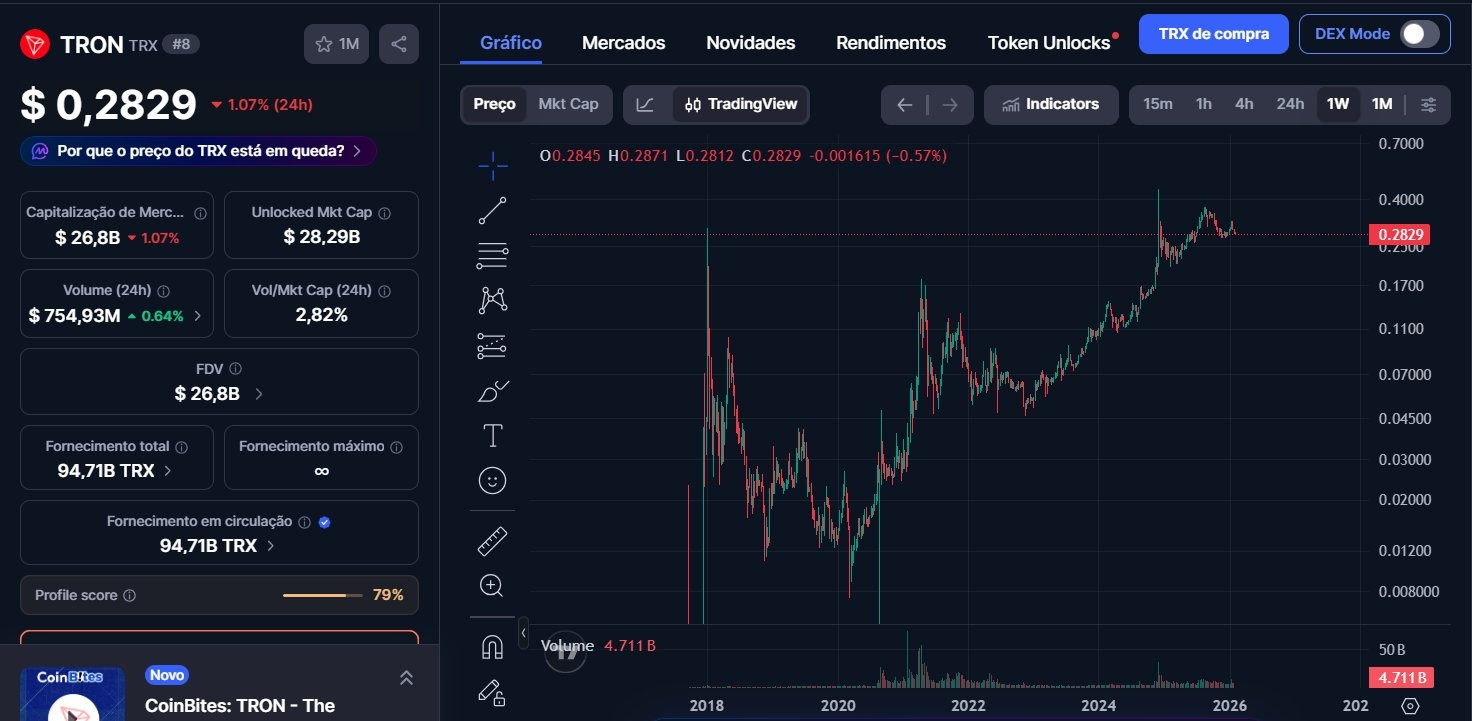Viewport: 1472px width, 721px height.
Task: Open the chart axis settings gear icon
Action: [x=1411, y=706]
